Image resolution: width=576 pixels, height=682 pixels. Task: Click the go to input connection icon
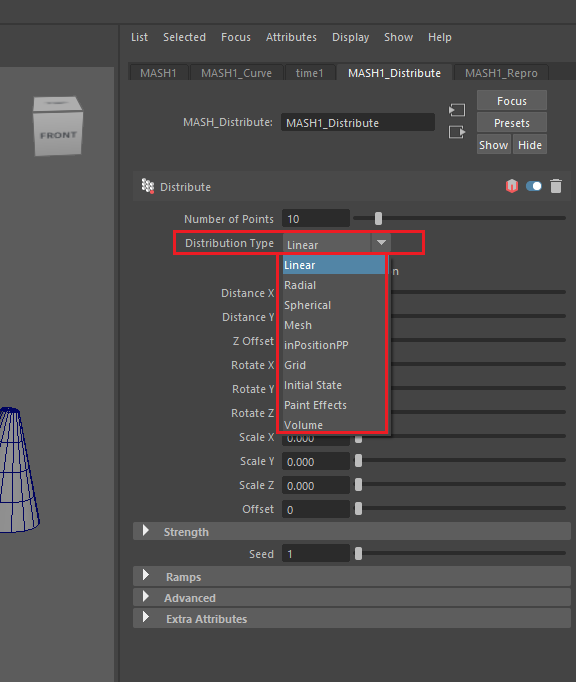coord(457,110)
